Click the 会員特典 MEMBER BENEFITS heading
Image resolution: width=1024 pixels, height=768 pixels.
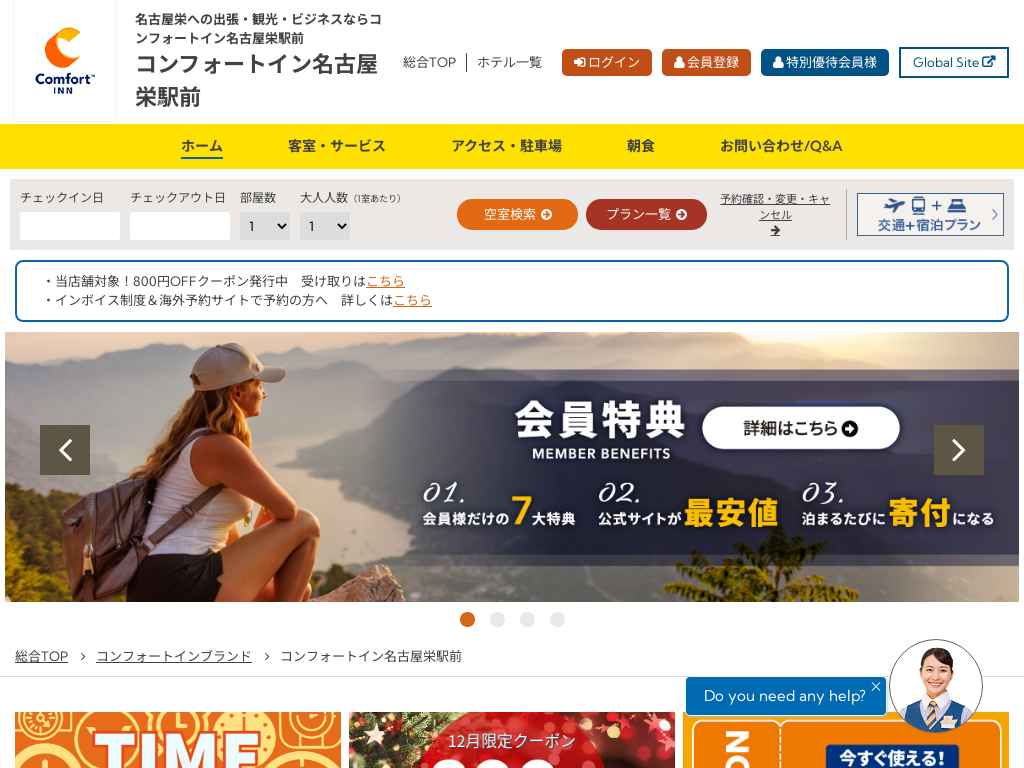click(600, 429)
